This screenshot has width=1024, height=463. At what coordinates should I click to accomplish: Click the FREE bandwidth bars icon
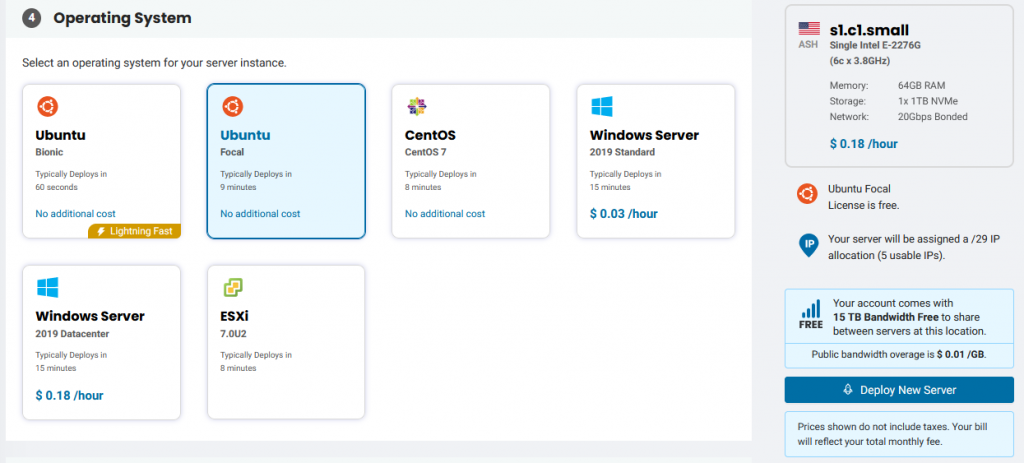[810, 314]
